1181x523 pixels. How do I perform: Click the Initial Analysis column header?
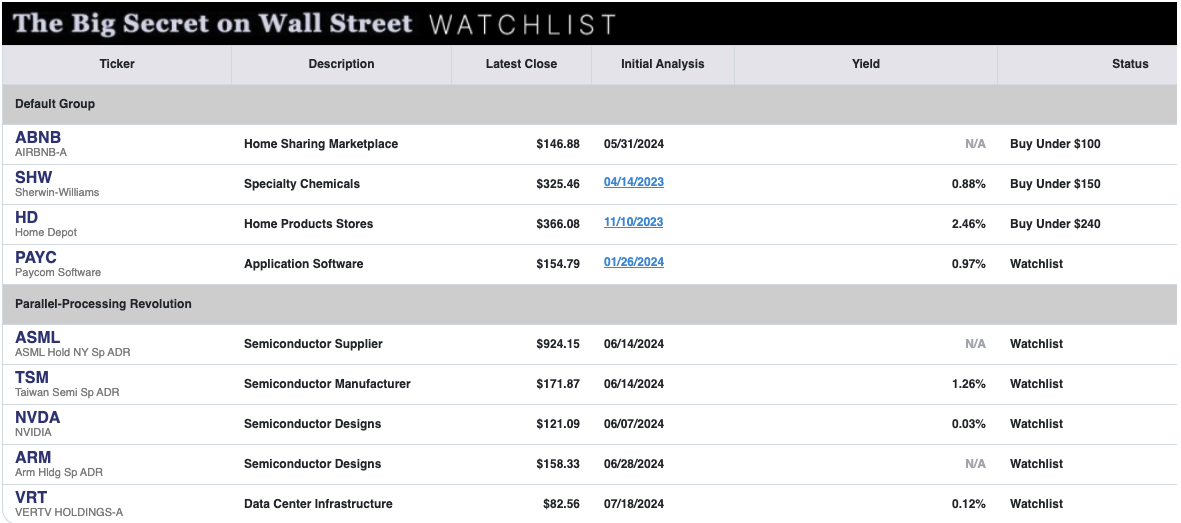pos(663,64)
